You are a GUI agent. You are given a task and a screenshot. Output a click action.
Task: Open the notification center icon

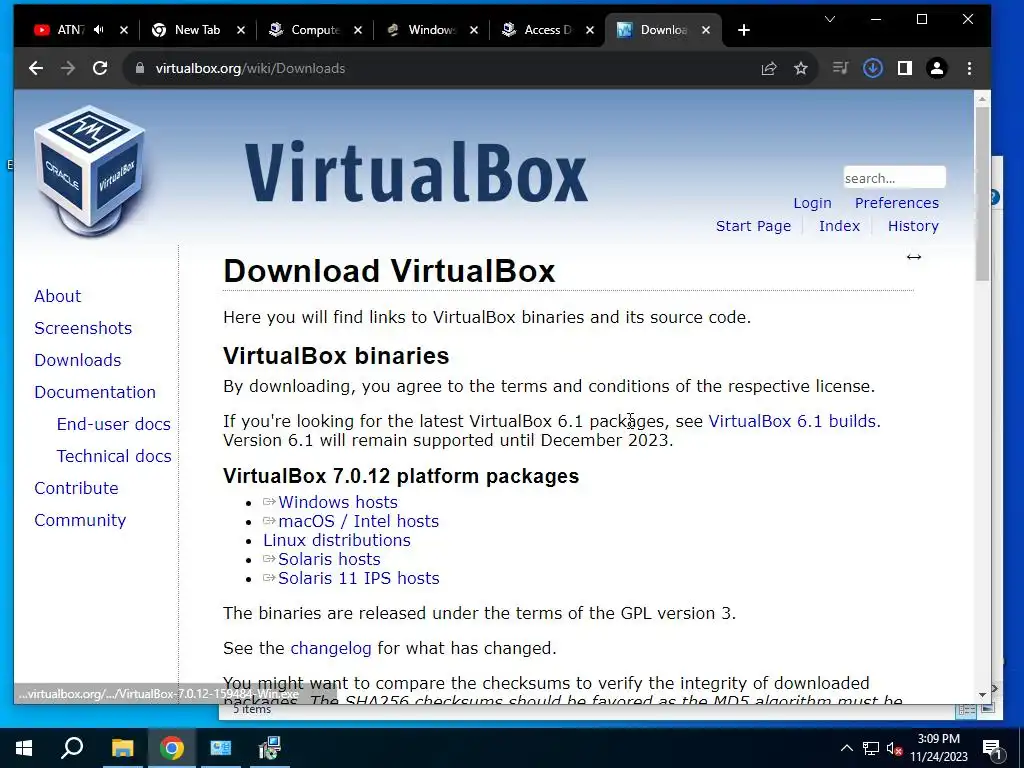pos(992,750)
